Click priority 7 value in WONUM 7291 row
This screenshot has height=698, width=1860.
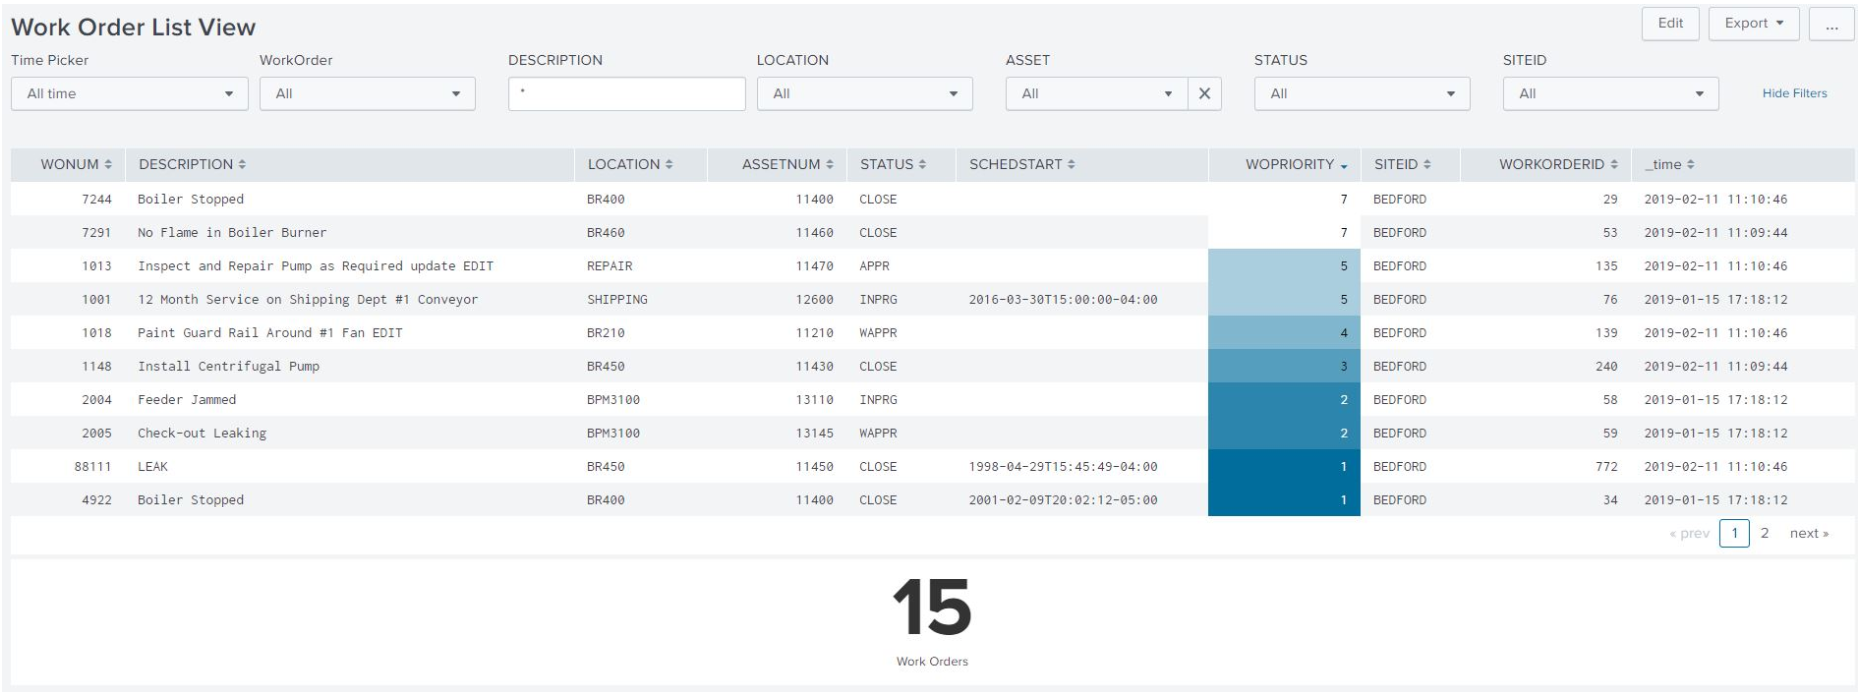click(1344, 232)
